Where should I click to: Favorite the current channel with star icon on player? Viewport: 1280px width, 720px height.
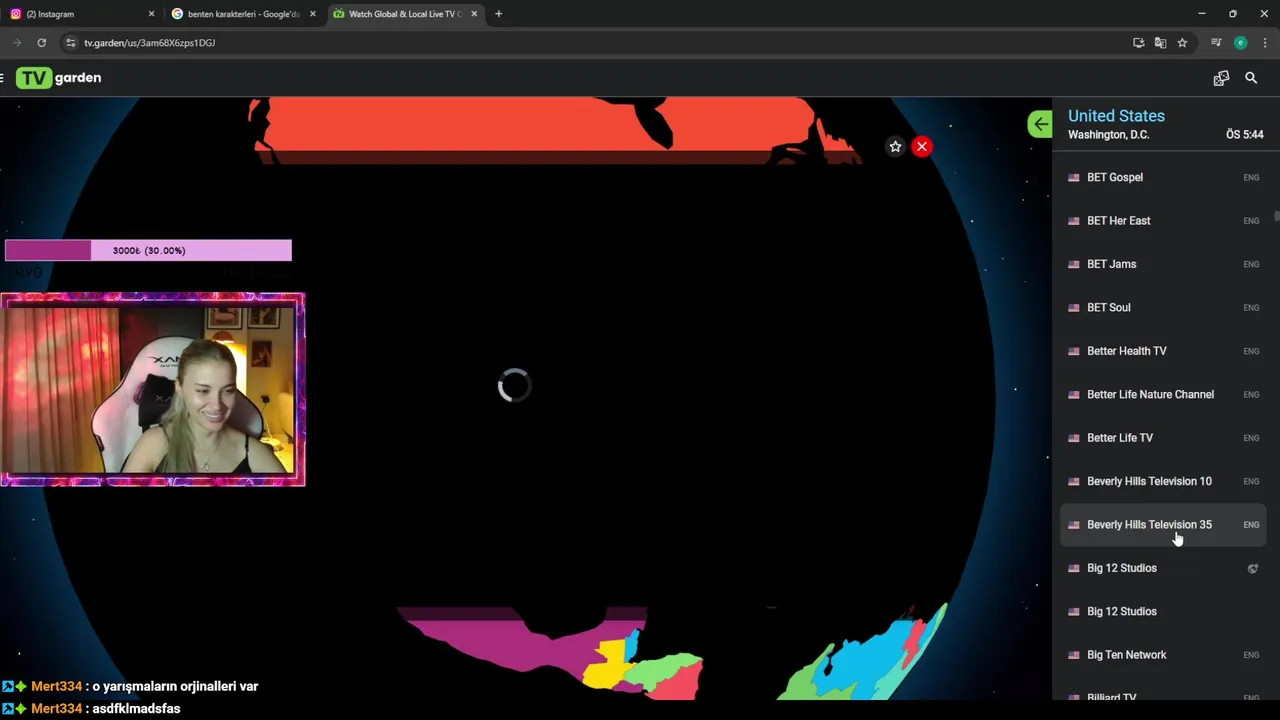(895, 147)
